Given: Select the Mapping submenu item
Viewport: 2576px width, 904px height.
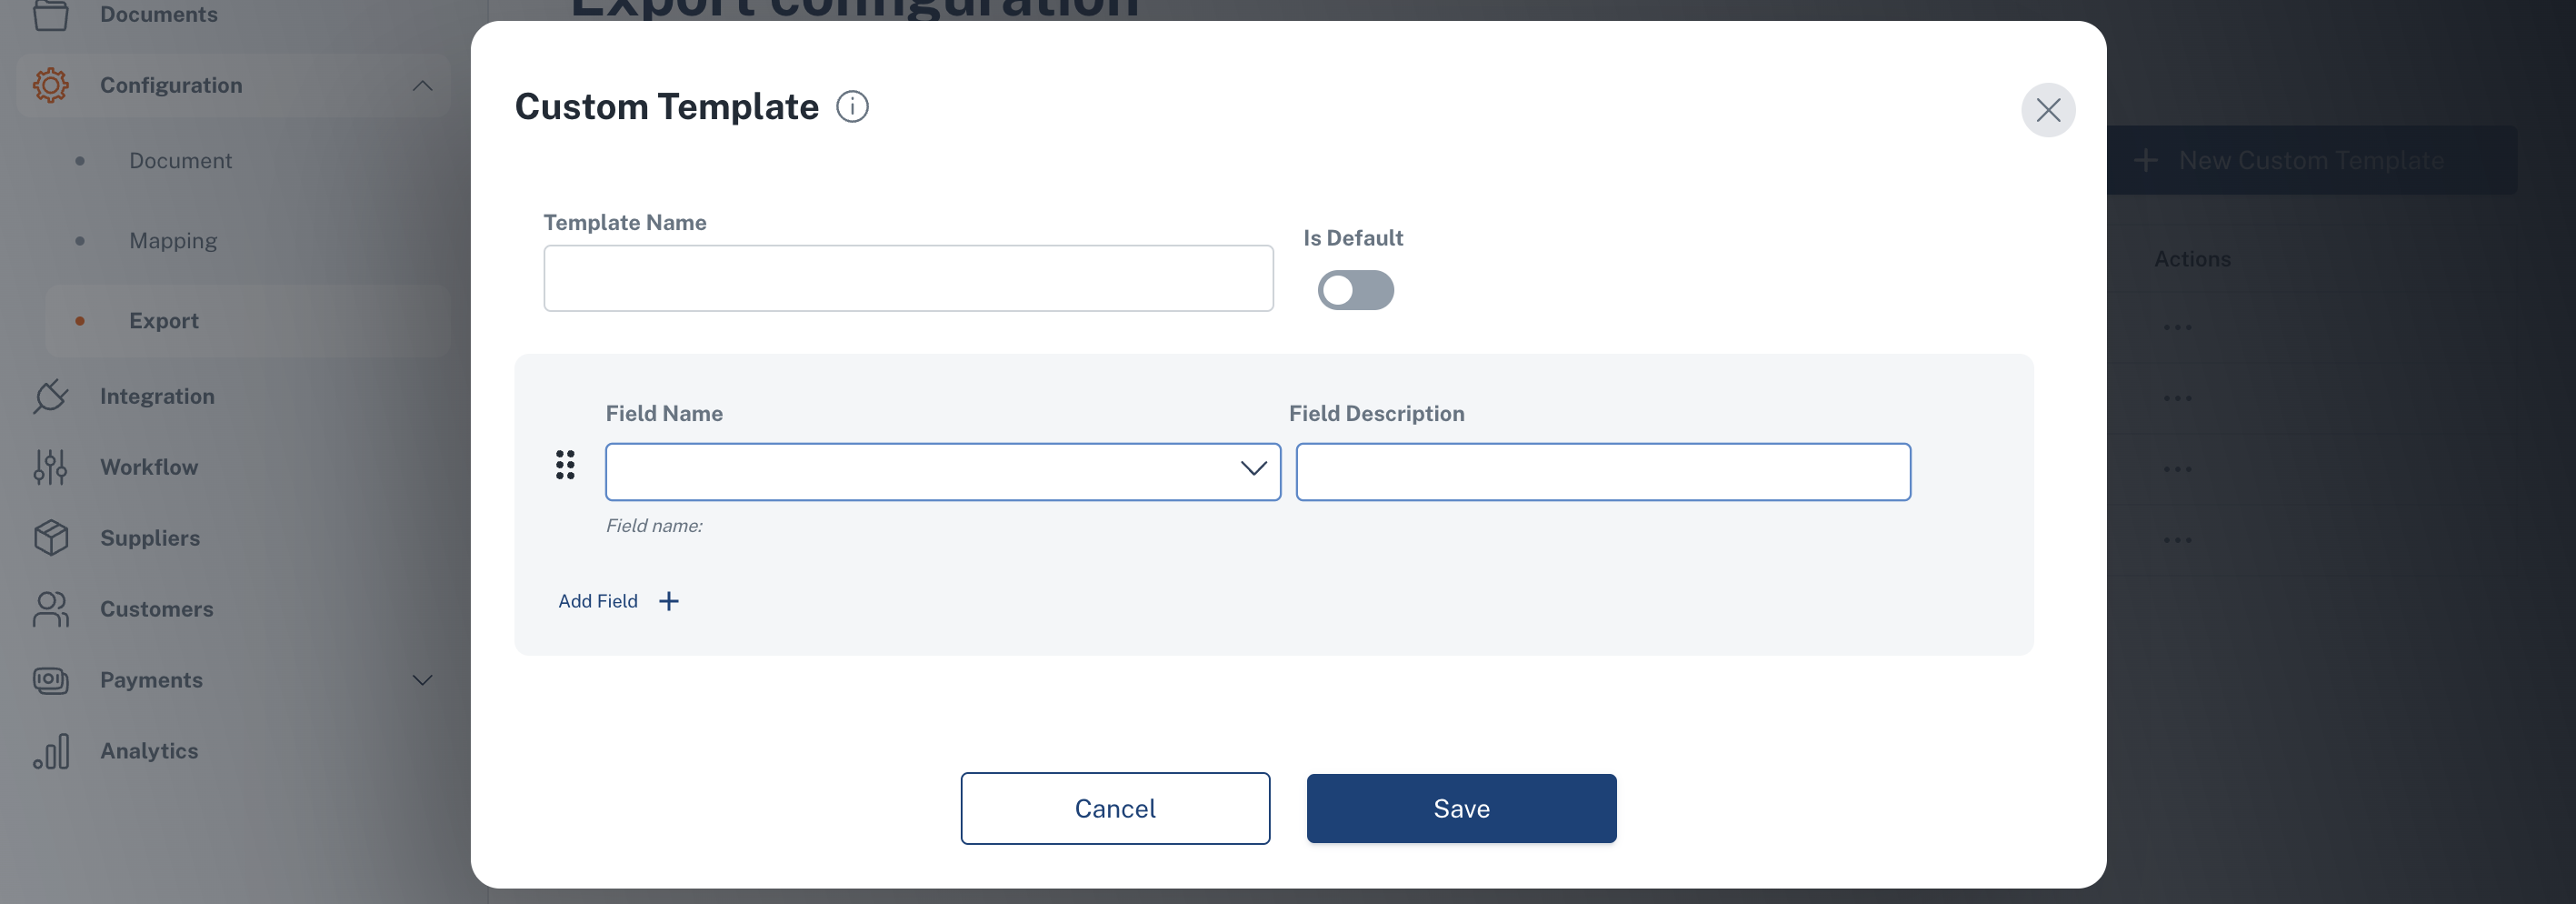Looking at the screenshot, I should click(x=173, y=241).
